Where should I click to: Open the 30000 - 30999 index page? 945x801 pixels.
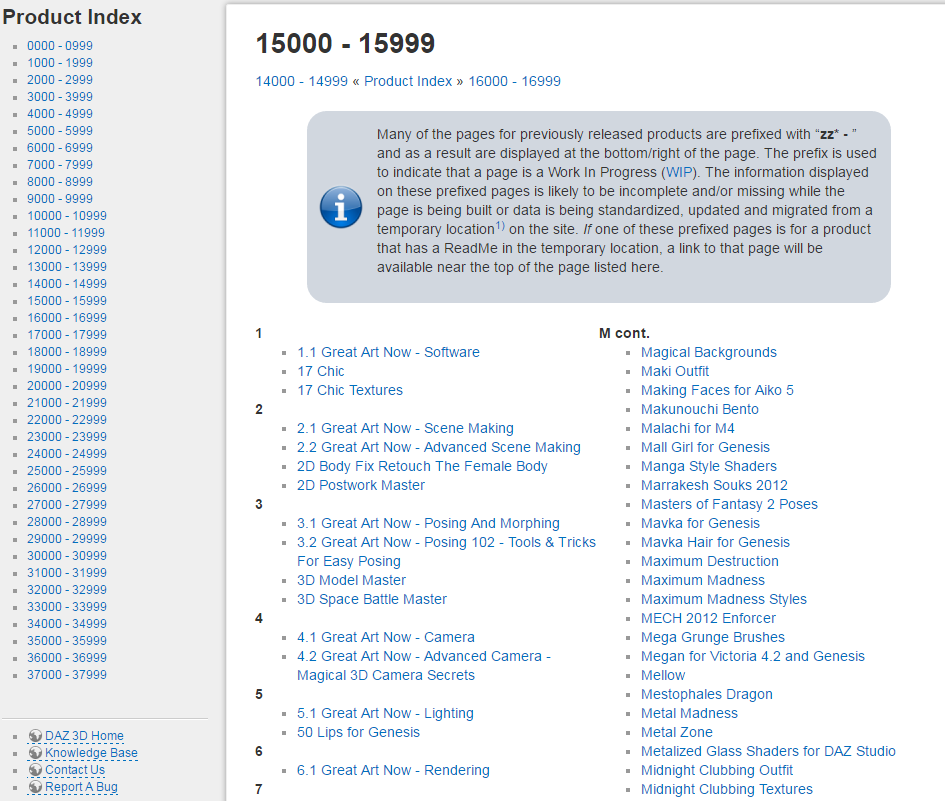click(67, 556)
